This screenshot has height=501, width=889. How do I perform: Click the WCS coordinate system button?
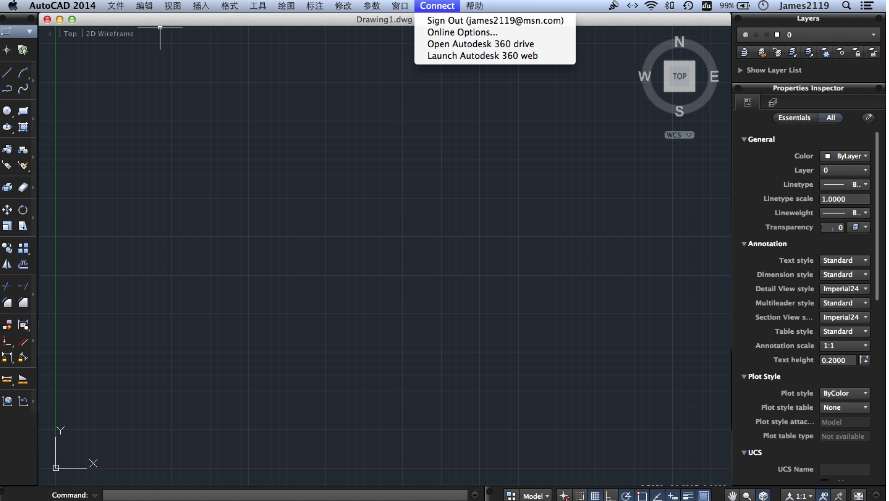[x=679, y=135]
